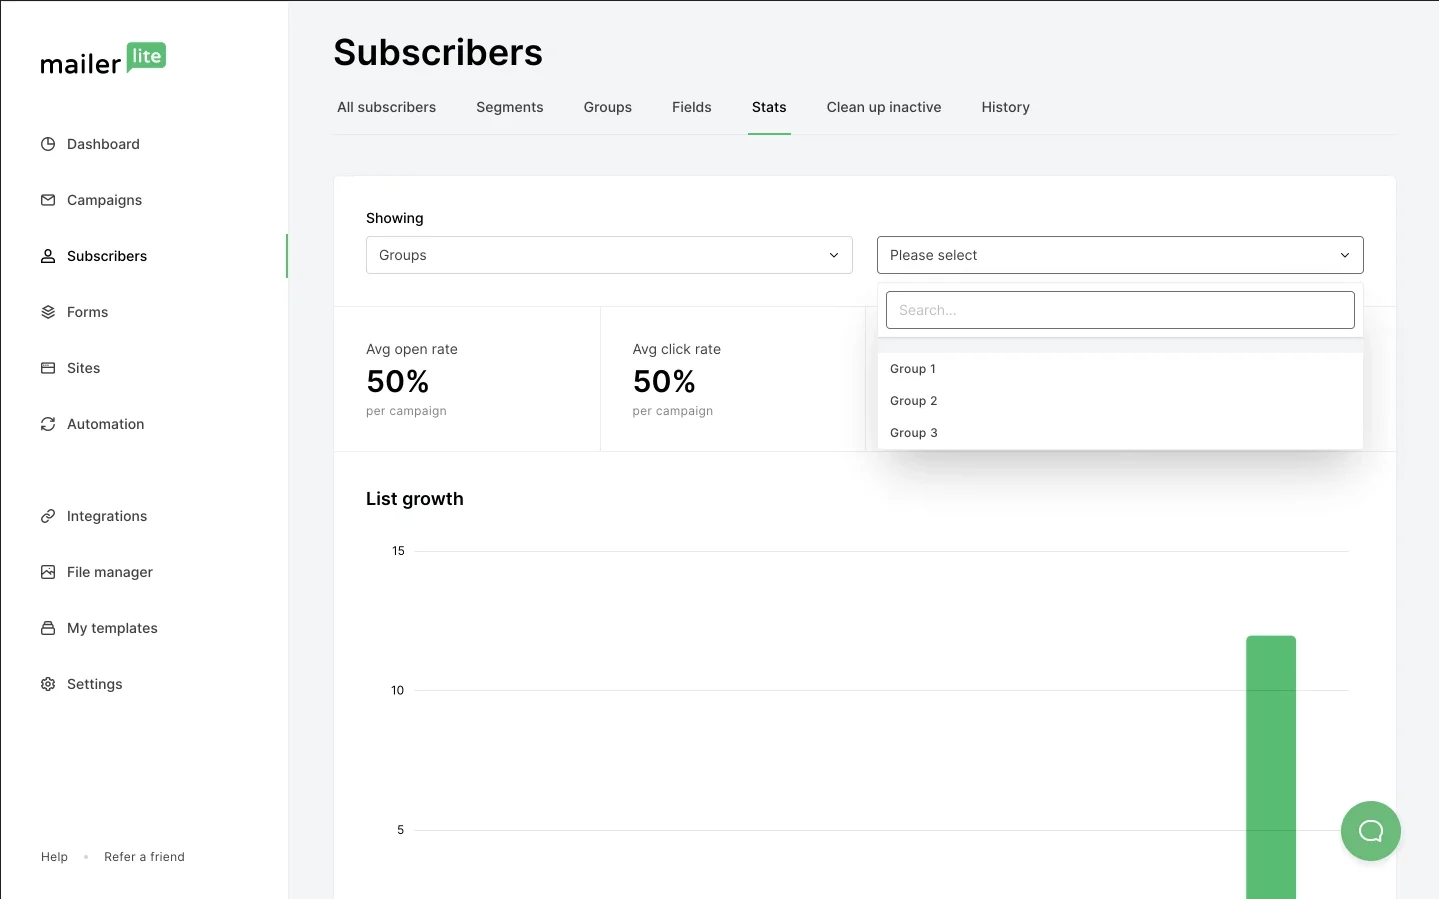Collapse the Please select dropdown
Screen dimensions: 1439x899
(1120, 255)
